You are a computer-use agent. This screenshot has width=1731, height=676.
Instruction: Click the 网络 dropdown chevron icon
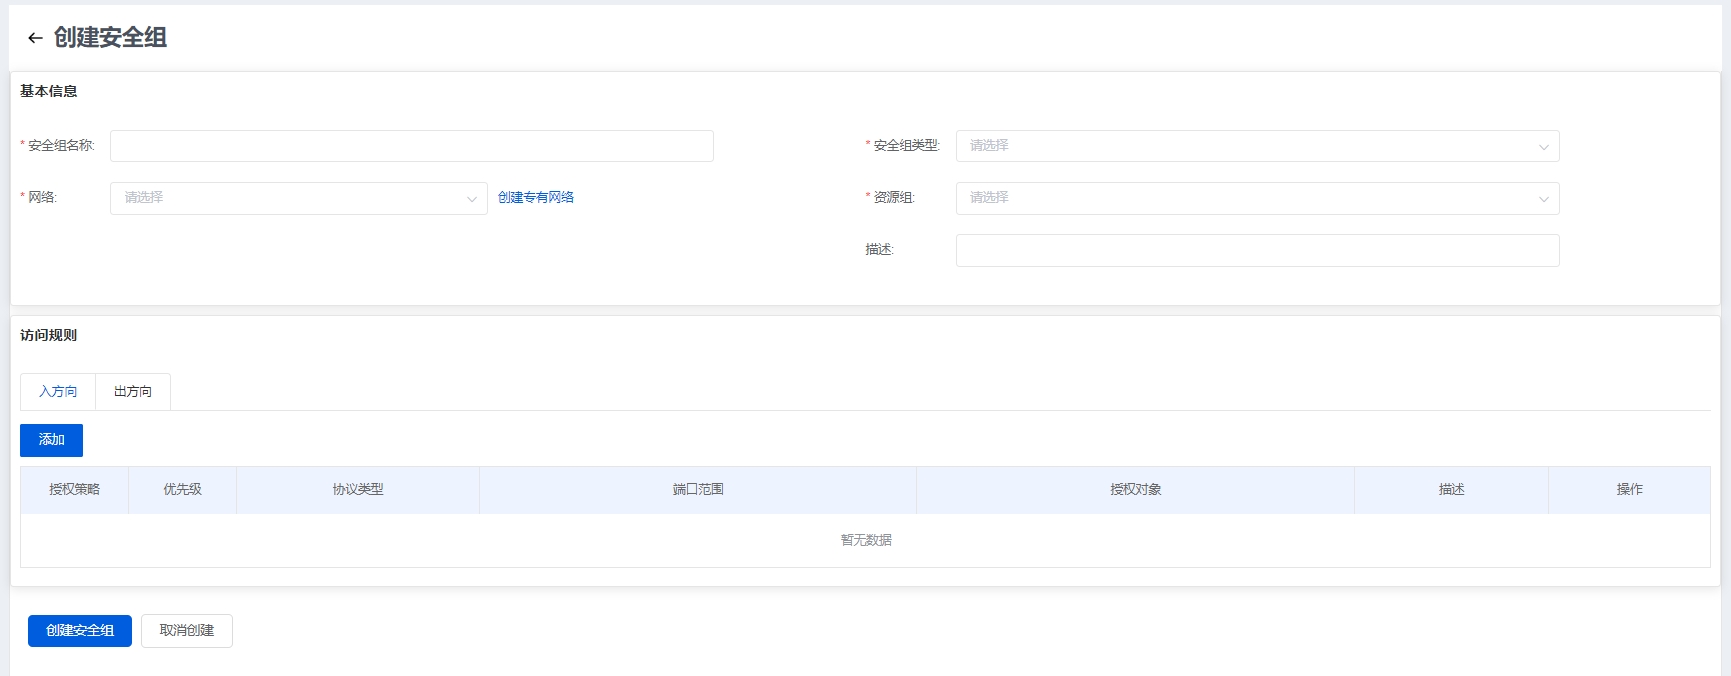click(x=472, y=199)
